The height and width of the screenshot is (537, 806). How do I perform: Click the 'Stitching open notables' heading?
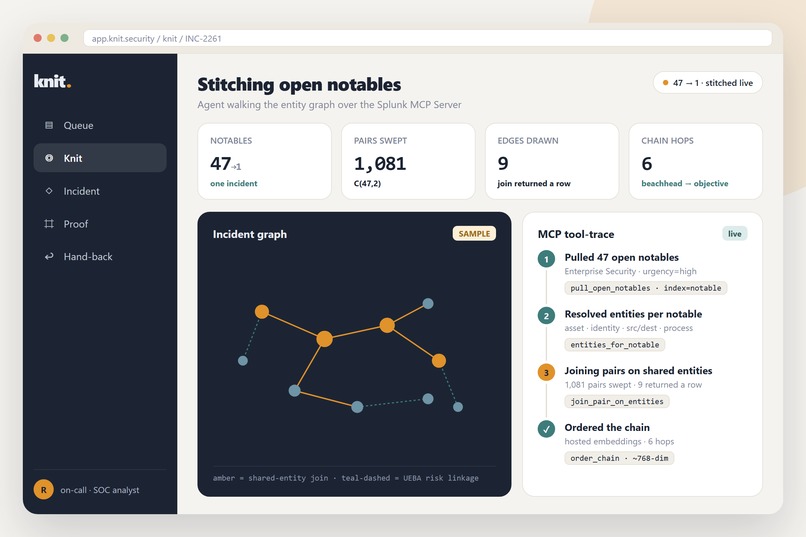coord(299,84)
